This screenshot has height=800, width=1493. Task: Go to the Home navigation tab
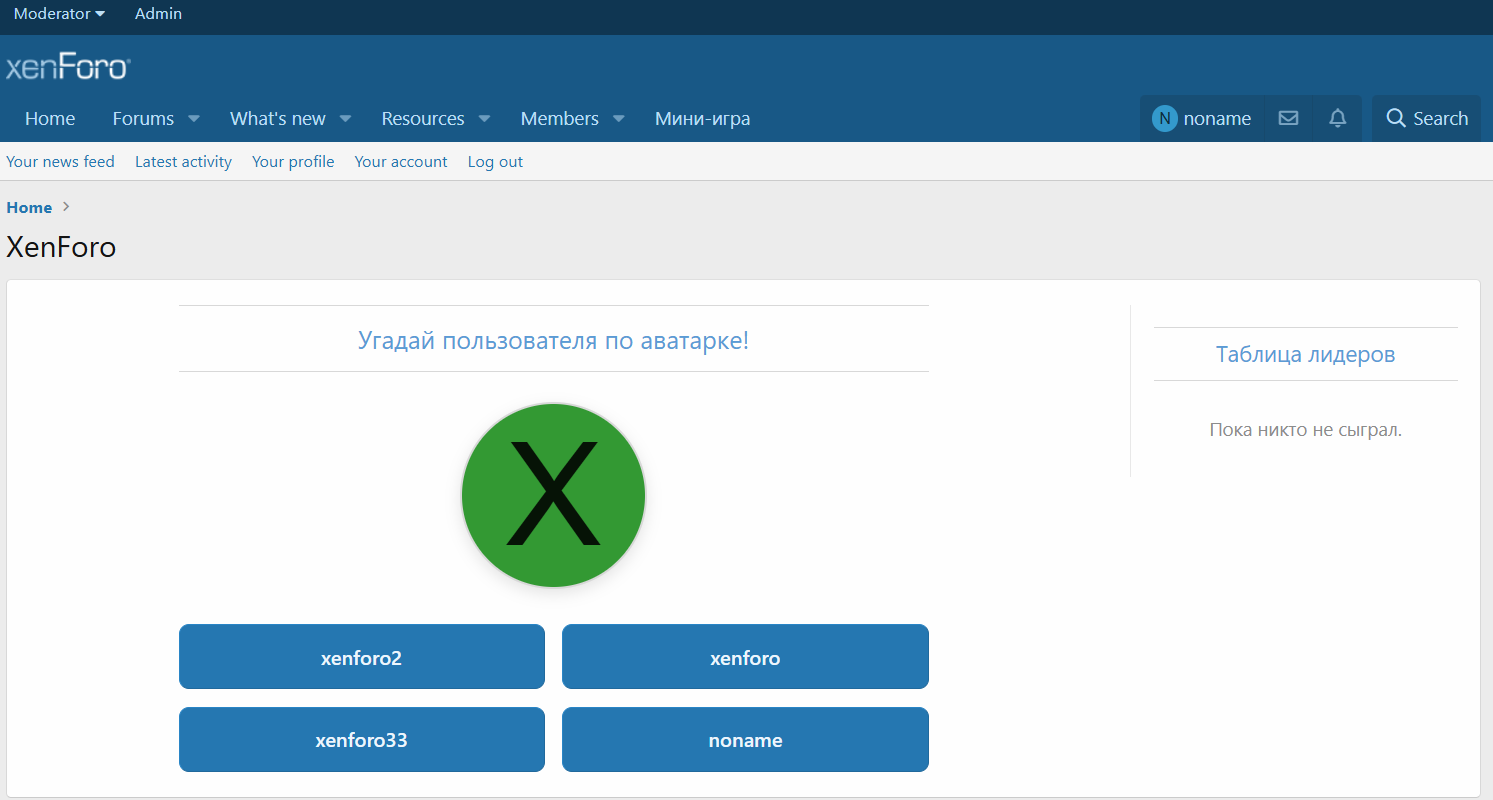click(x=50, y=118)
